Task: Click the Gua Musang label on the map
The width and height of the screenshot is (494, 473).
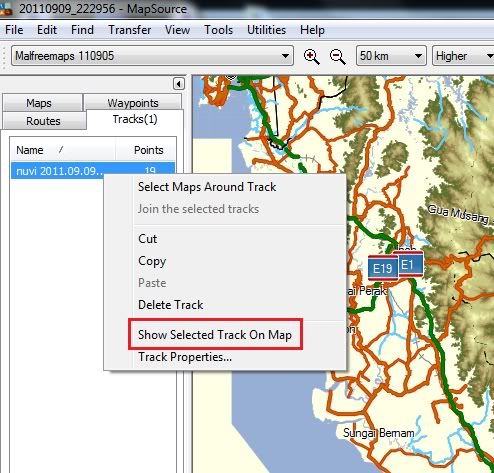Action: [458, 214]
